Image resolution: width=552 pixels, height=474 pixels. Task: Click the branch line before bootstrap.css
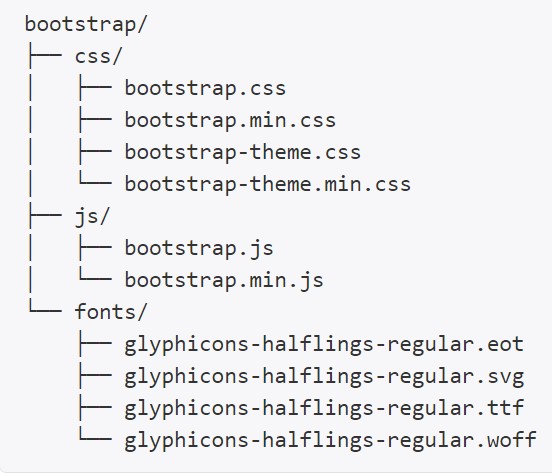pyautogui.click(x=95, y=87)
